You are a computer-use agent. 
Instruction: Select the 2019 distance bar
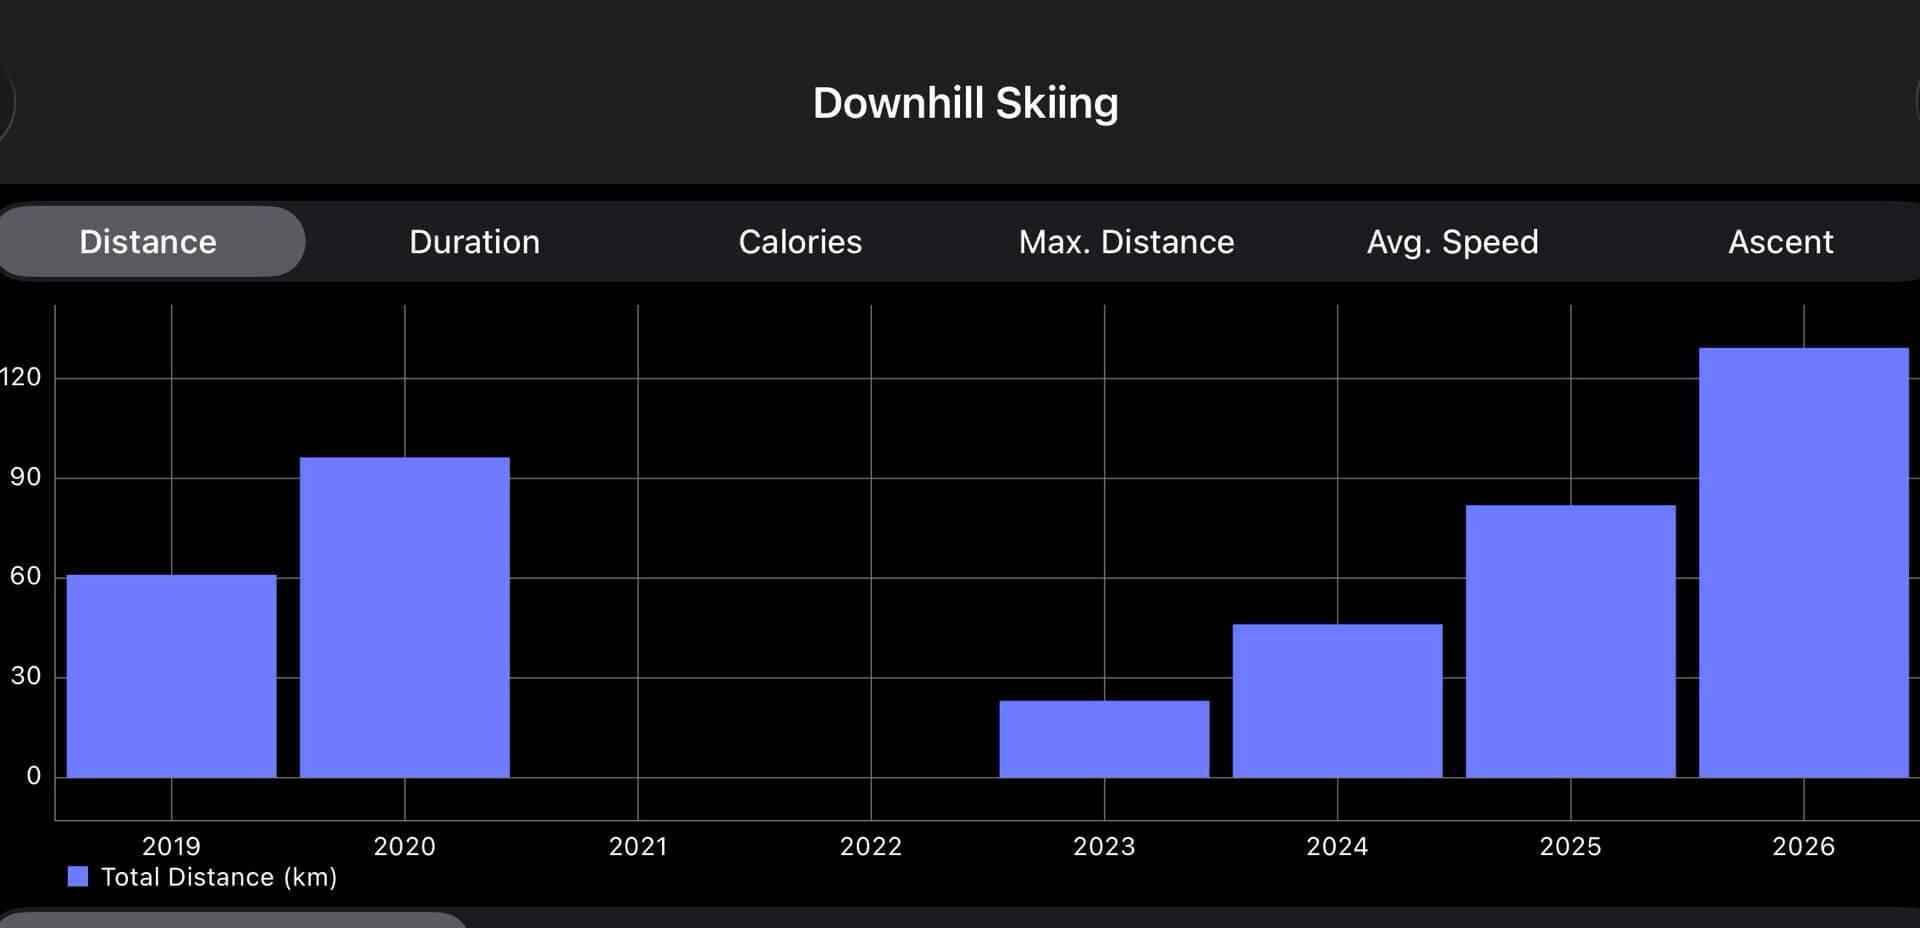tap(171, 675)
